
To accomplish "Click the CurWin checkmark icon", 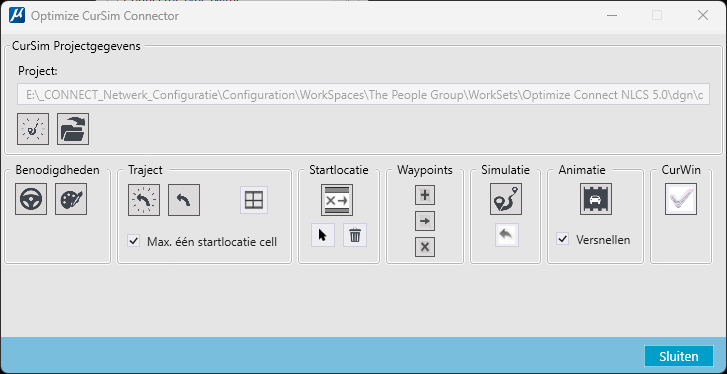I will tap(681, 199).
